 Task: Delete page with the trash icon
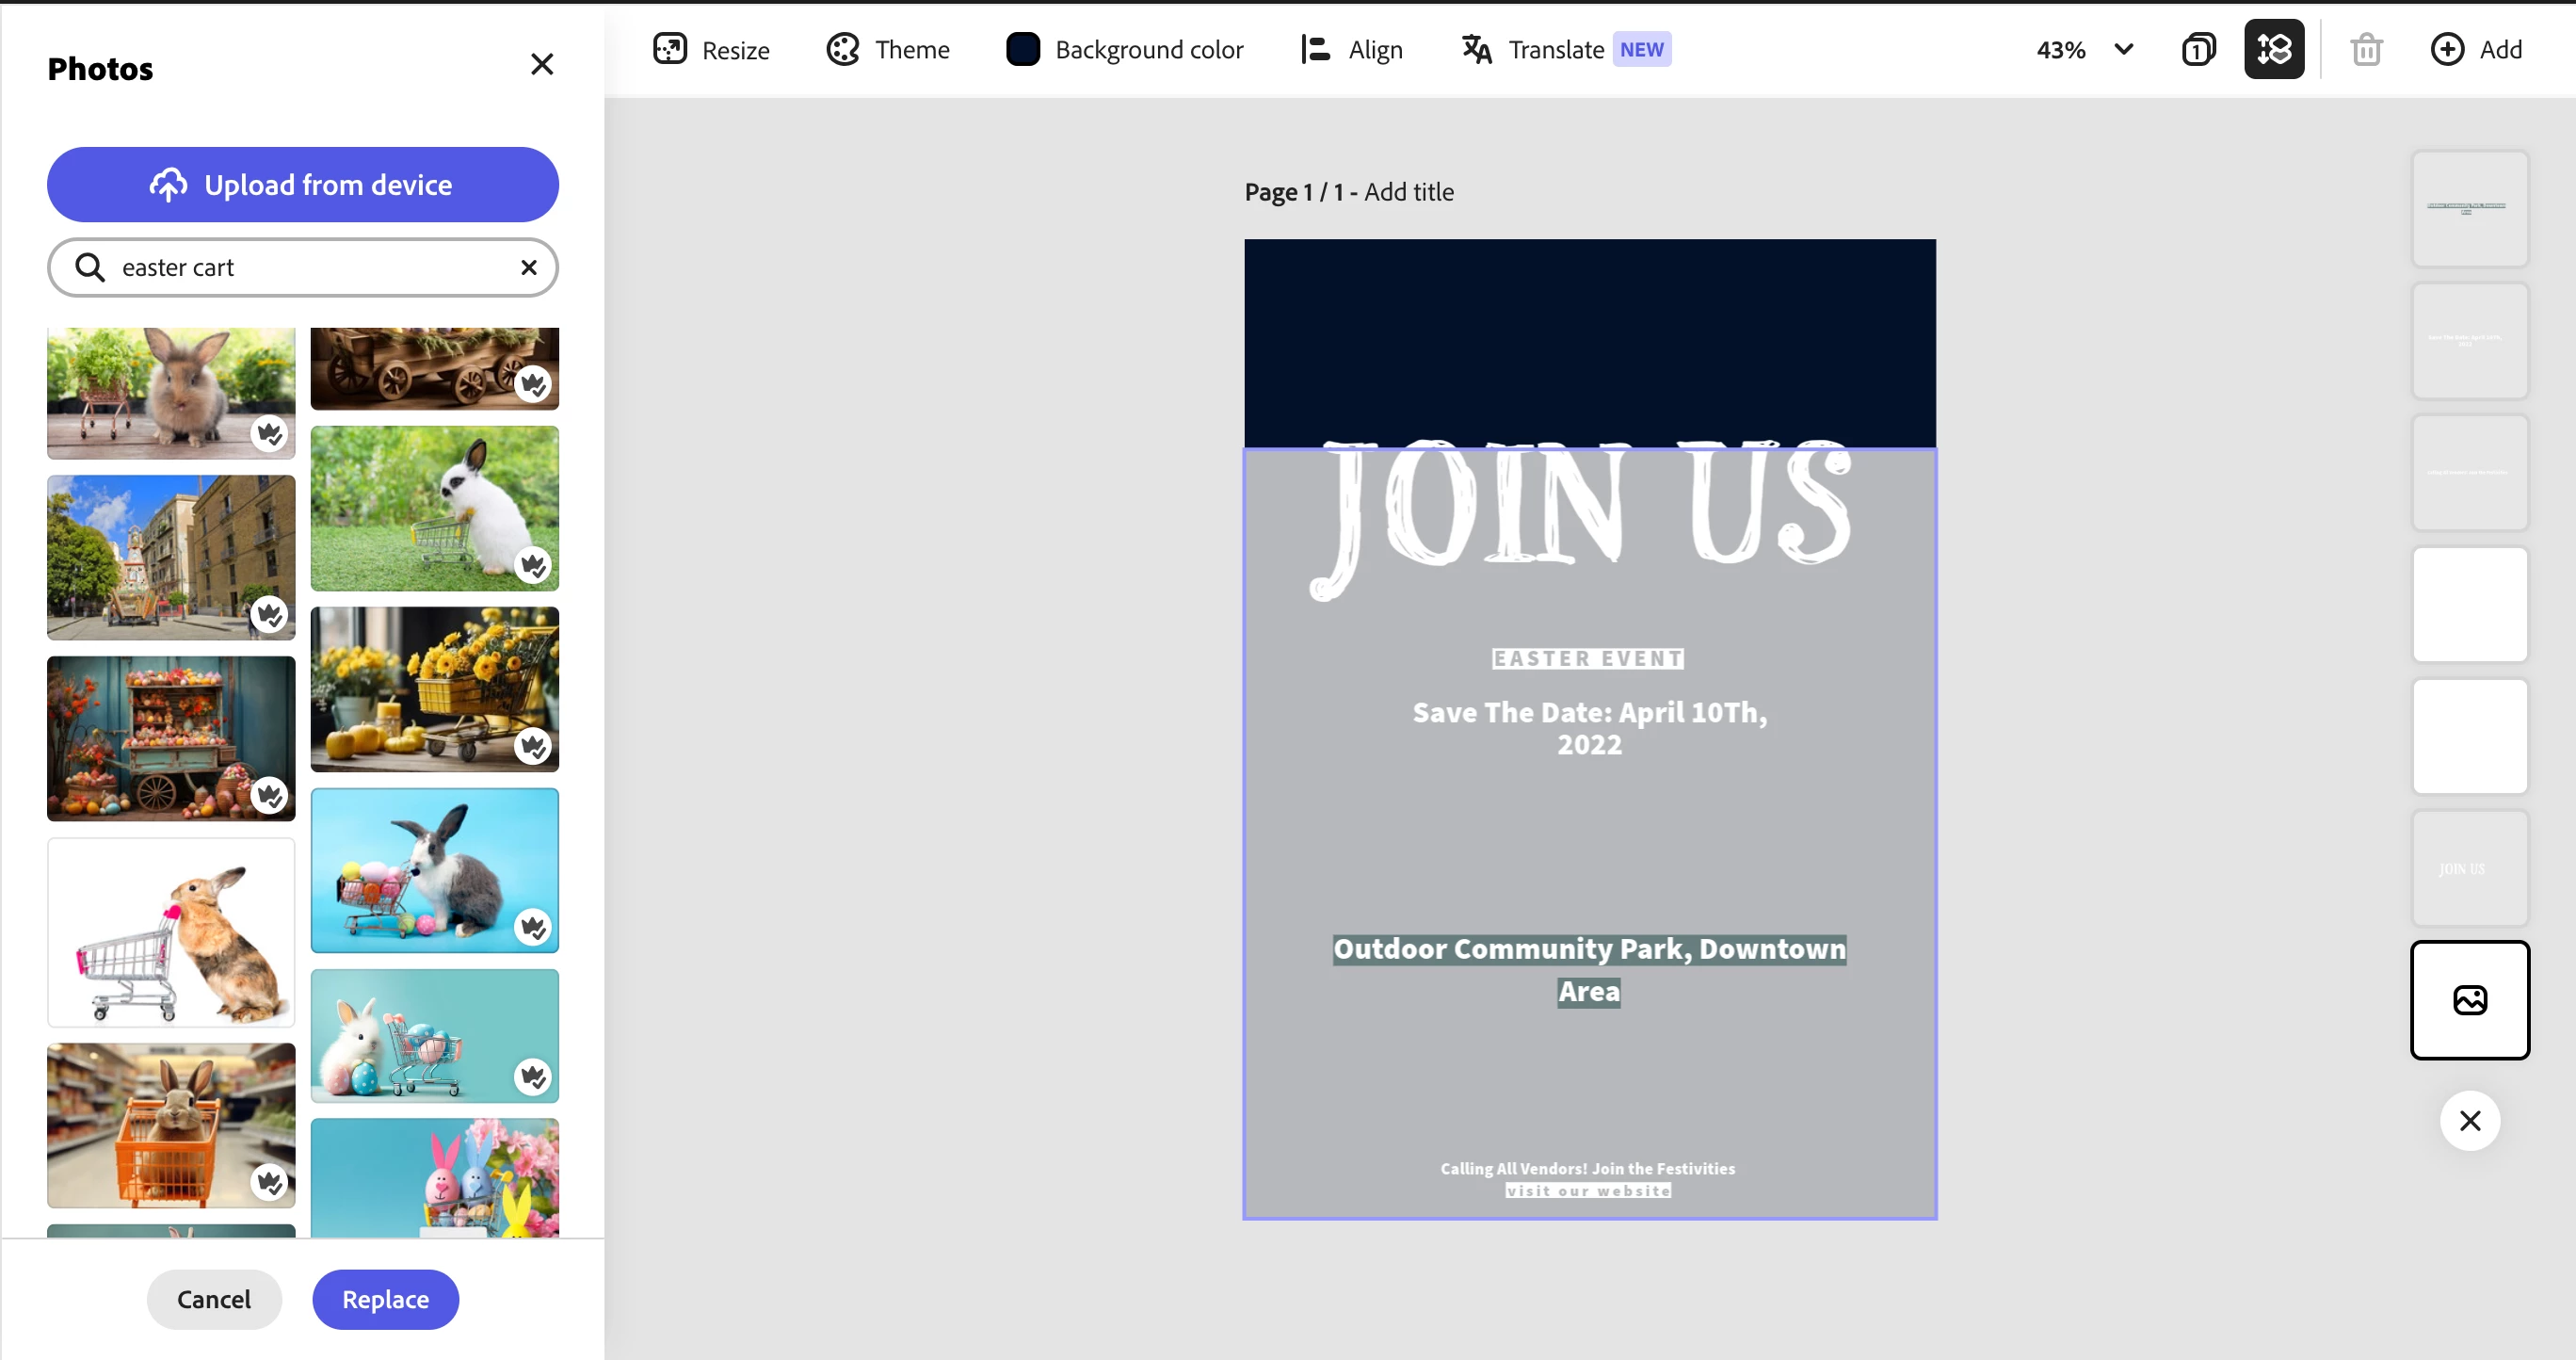pos(2366,49)
